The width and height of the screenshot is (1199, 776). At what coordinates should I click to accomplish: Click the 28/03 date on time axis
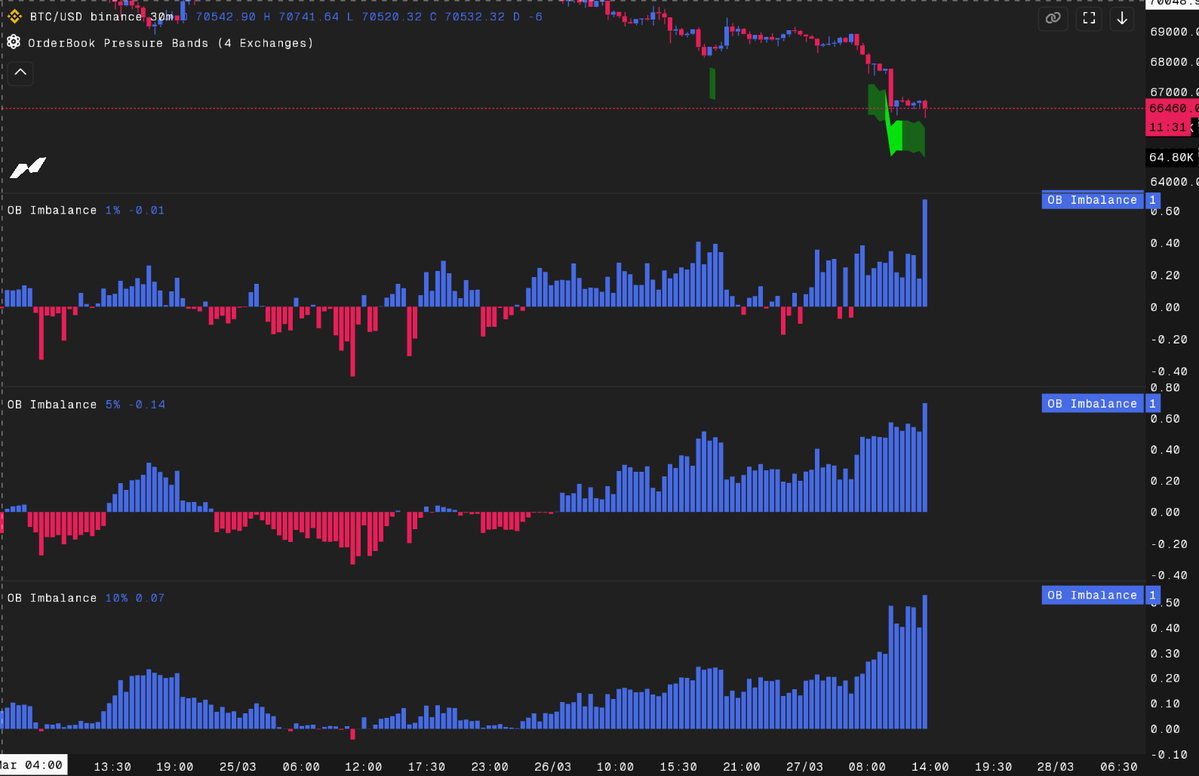pos(1055,766)
